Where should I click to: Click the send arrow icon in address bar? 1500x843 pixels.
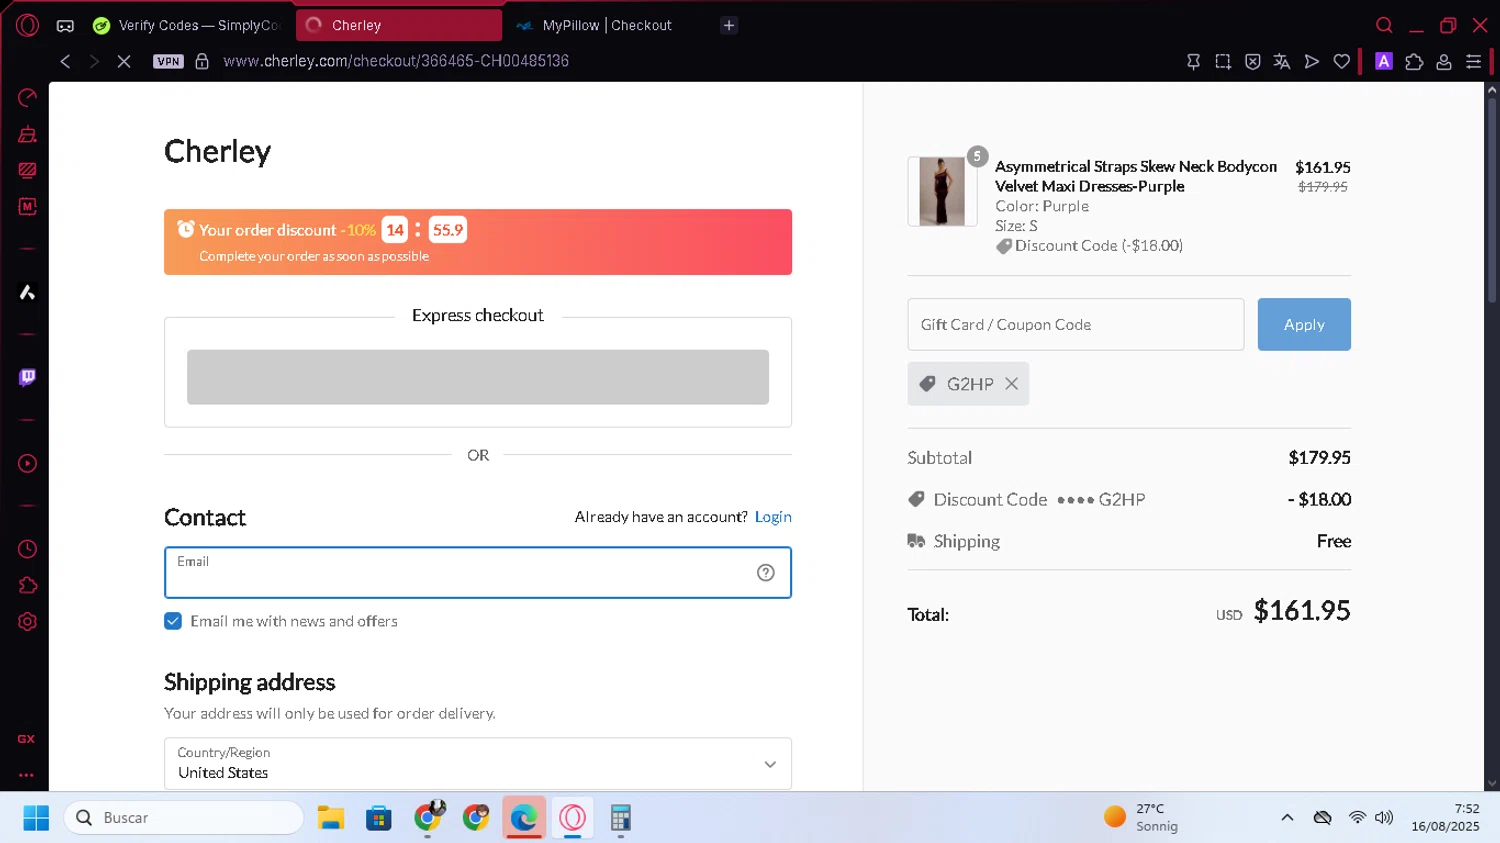click(1312, 61)
